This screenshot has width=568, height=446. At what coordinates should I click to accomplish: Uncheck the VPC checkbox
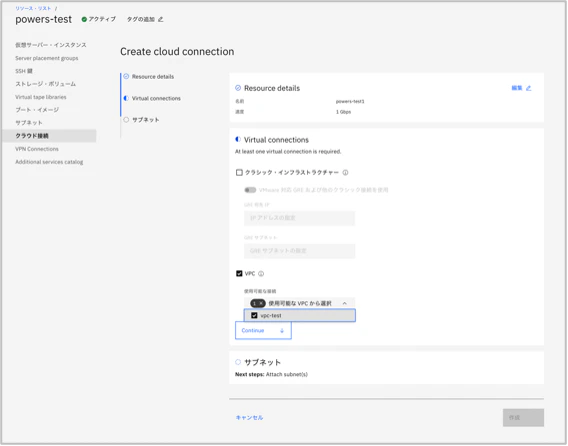point(239,274)
